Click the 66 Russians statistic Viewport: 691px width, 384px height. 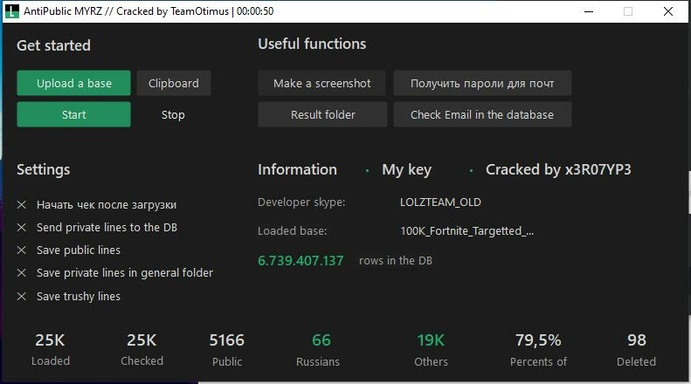[318, 350]
